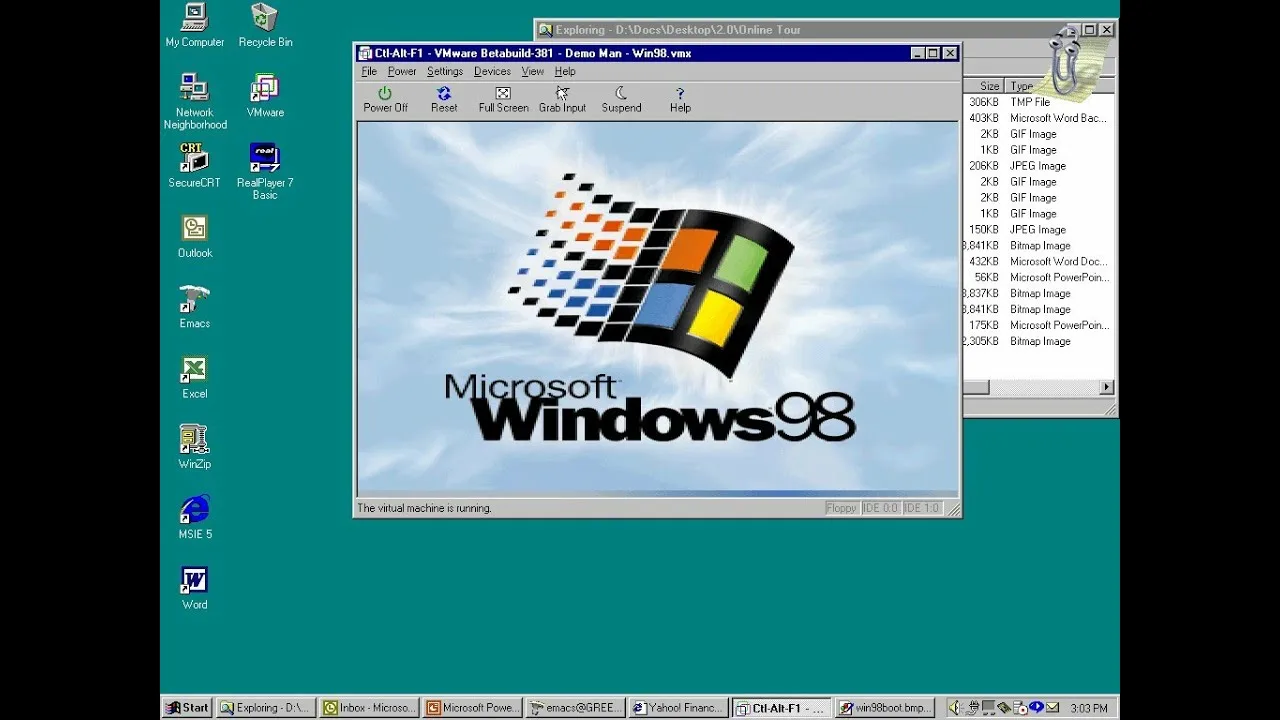Click the Grab Input toolbar button
Viewport: 1280px width, 720px height.
562,100
